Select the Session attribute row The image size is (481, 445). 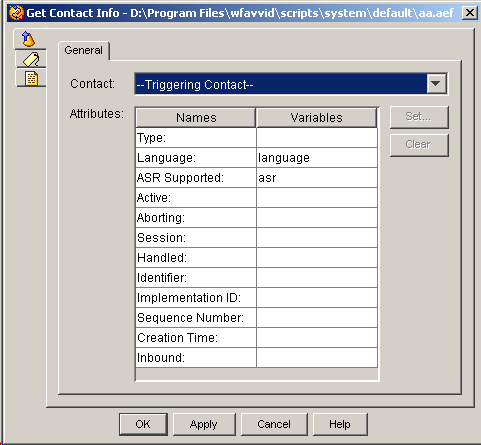tap(257, 238)
